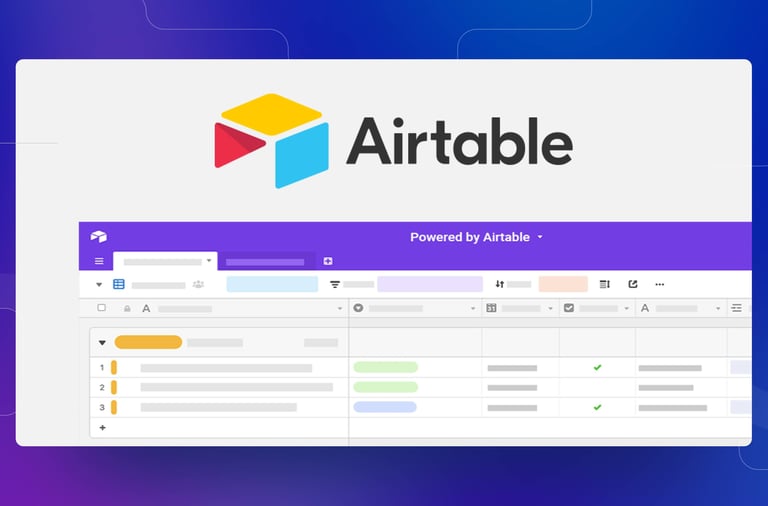The width and height of the screenshot is (768, 506).
Task: Toggle the empty checkbox cell in row 2
Action: [597, 387]
